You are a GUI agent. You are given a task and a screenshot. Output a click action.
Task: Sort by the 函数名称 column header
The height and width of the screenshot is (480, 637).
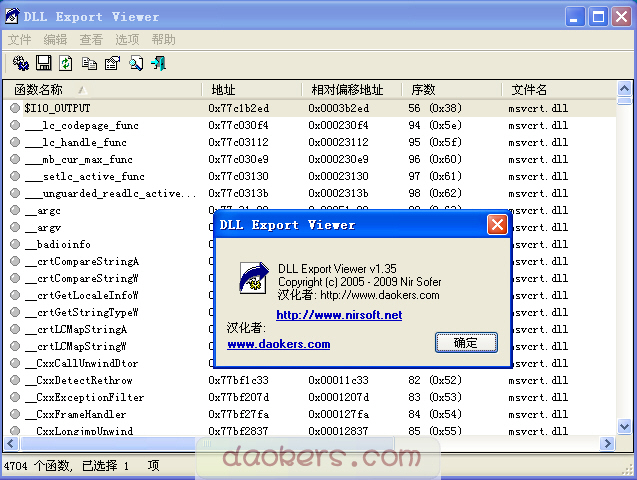[102, 89]
